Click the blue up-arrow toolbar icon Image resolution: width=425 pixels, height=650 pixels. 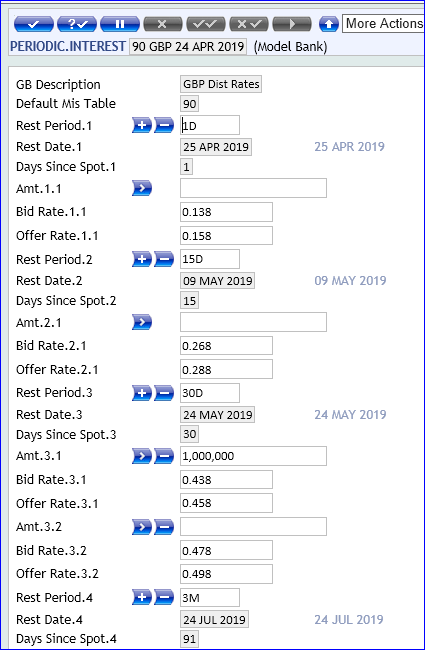click(x=329, y=24)
